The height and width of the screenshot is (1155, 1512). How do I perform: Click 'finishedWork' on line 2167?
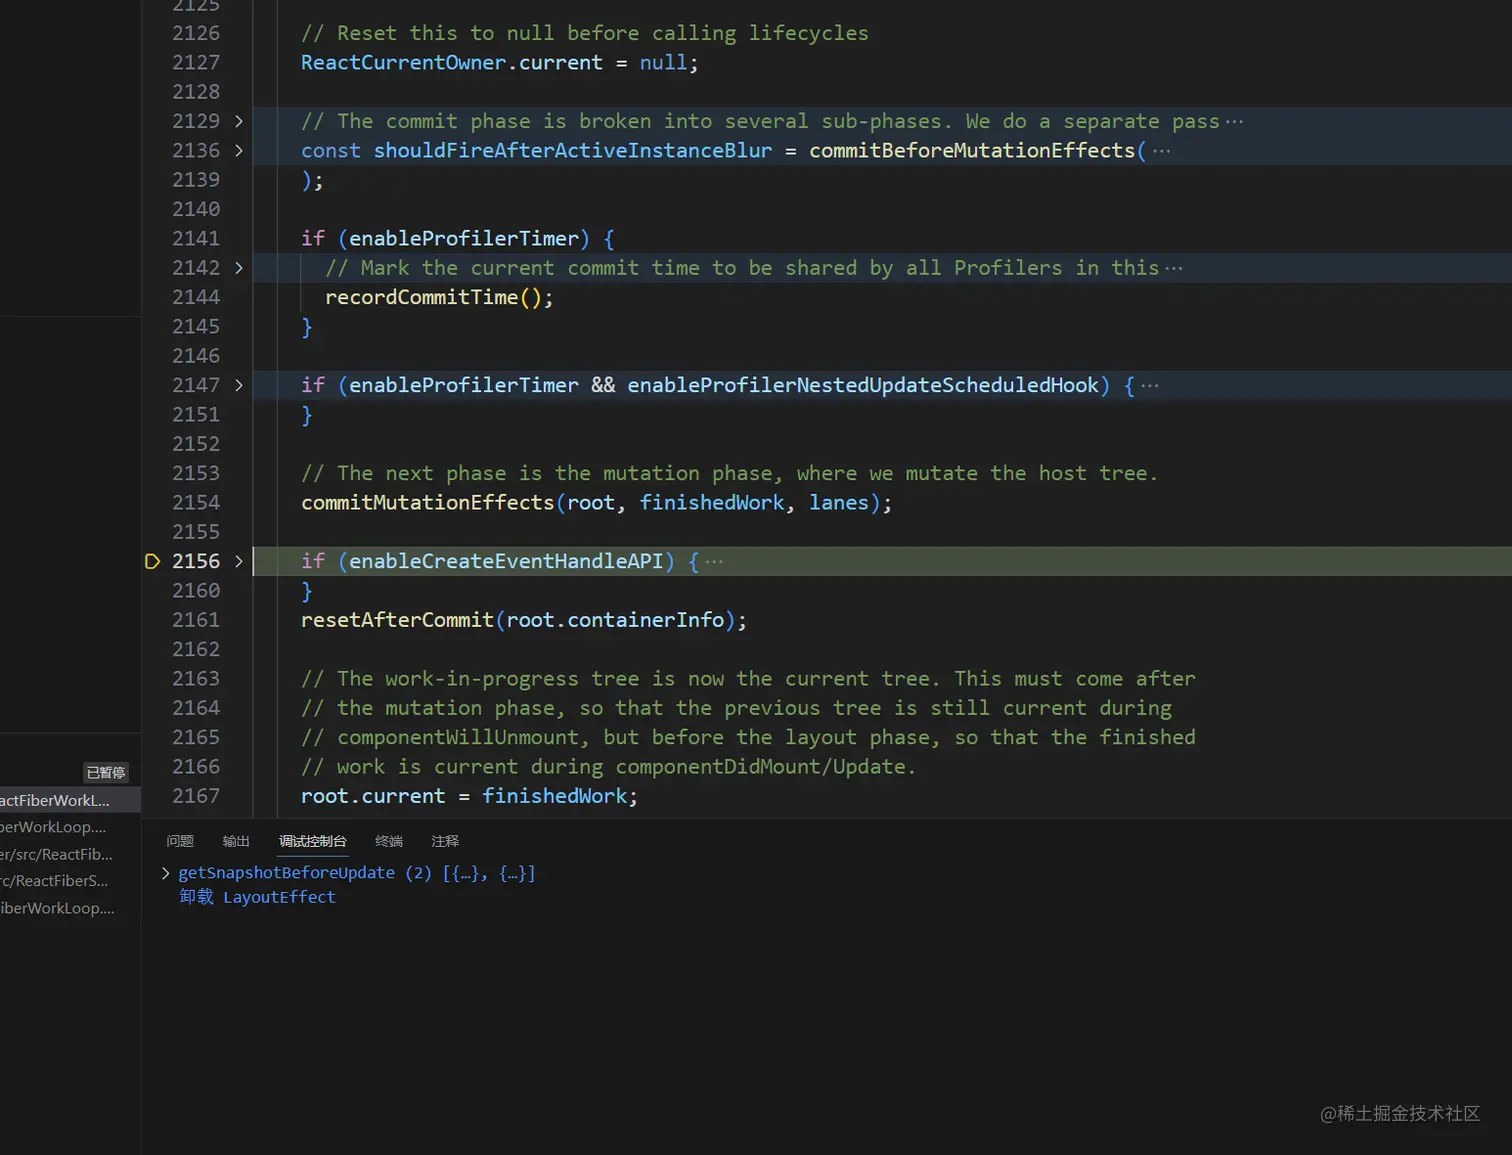(x=555, y=796)
